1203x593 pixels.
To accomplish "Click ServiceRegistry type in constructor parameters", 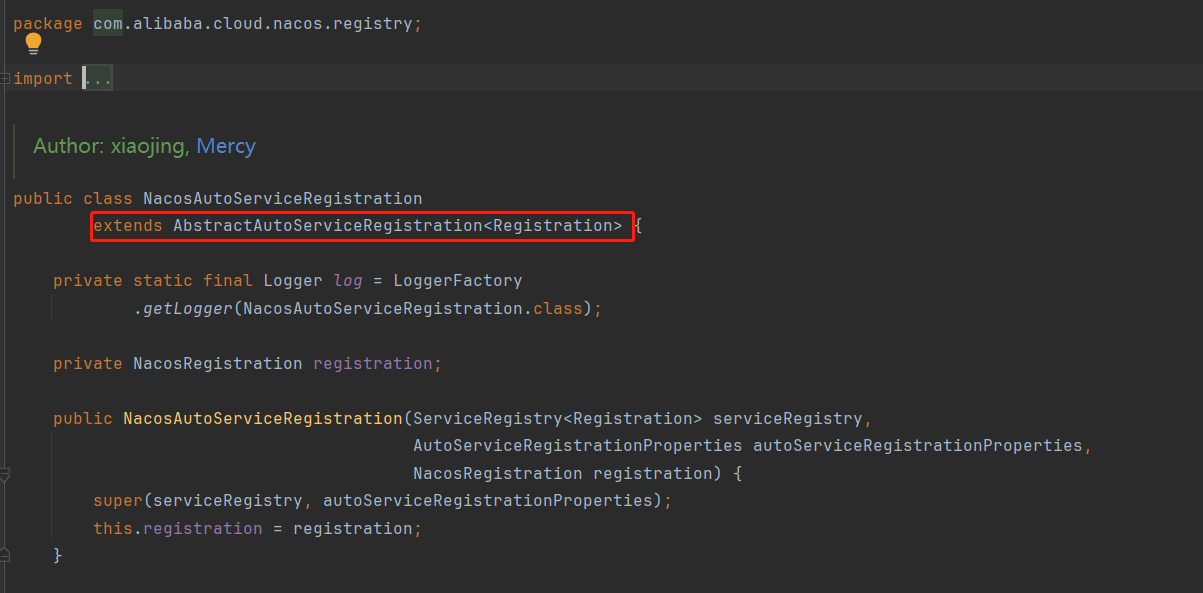I will [x=487, y=418].
